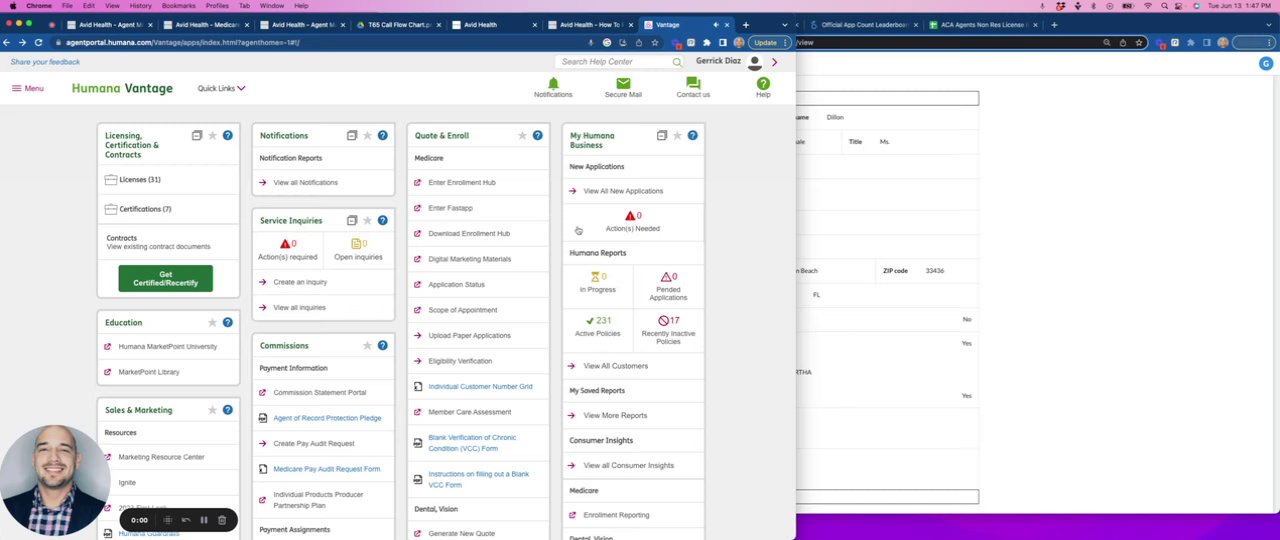Open the Quick Links dropdown
The height and width of the screenshot is (540, 1280).
221,88
